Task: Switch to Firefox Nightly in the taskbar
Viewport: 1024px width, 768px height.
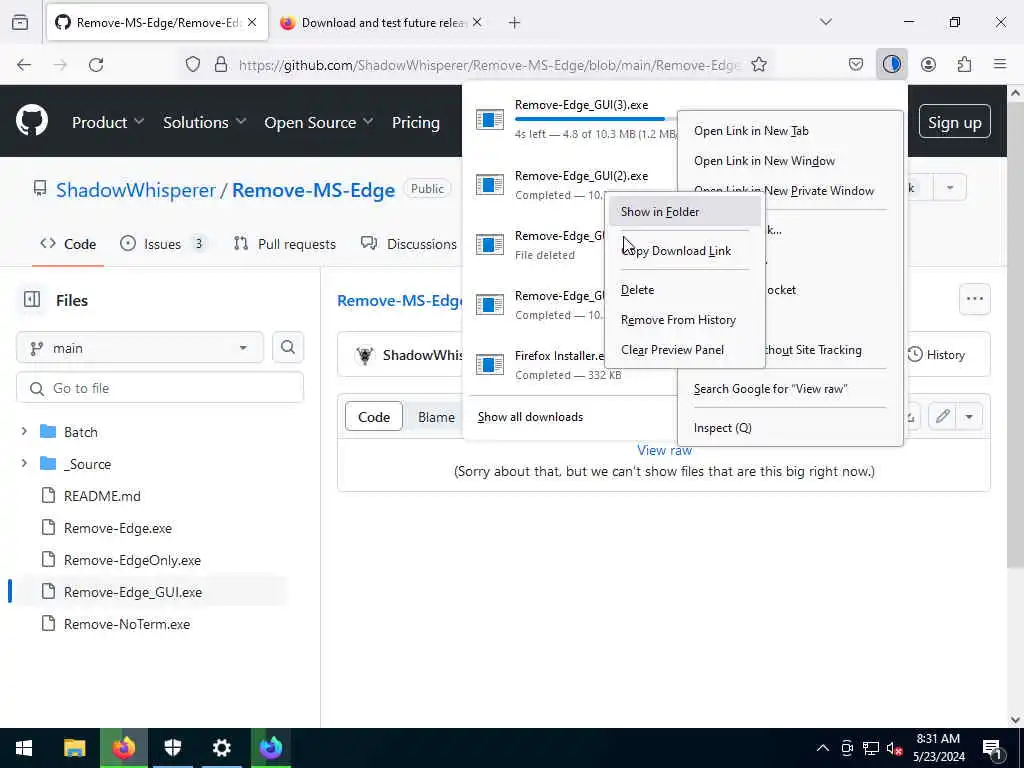Action: coord(270,748)
